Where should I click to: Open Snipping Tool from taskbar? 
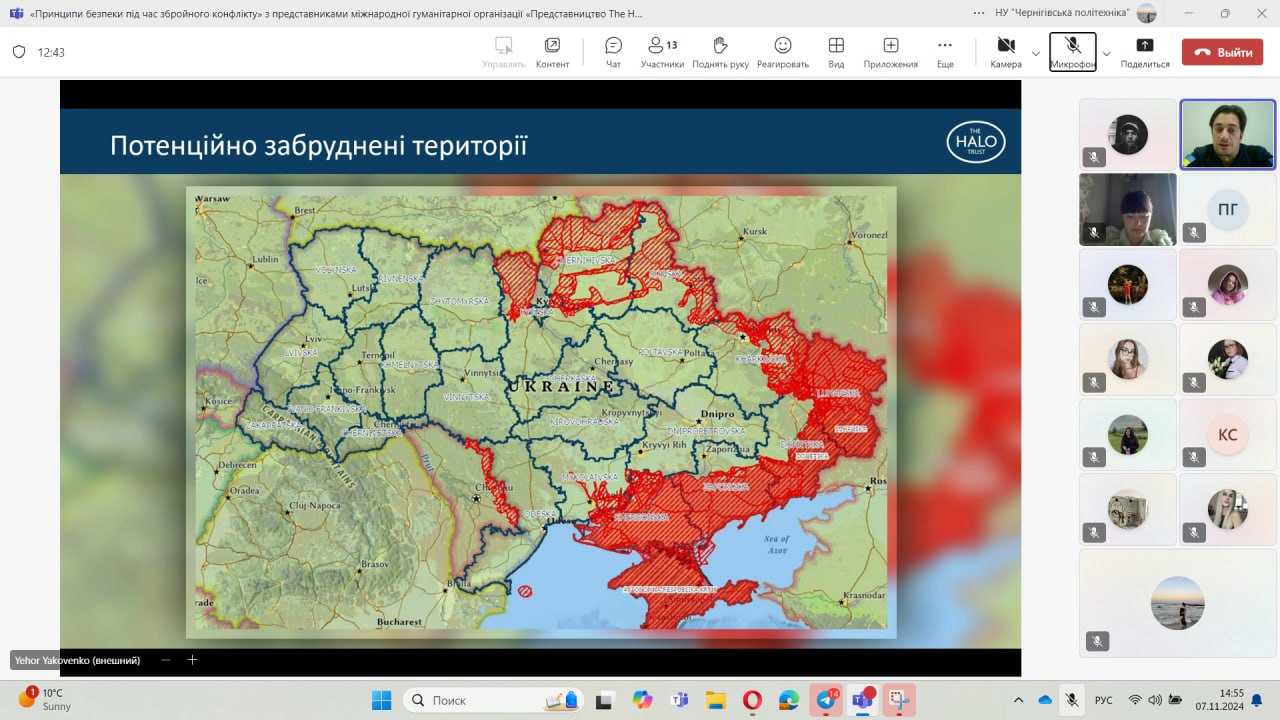899,700
